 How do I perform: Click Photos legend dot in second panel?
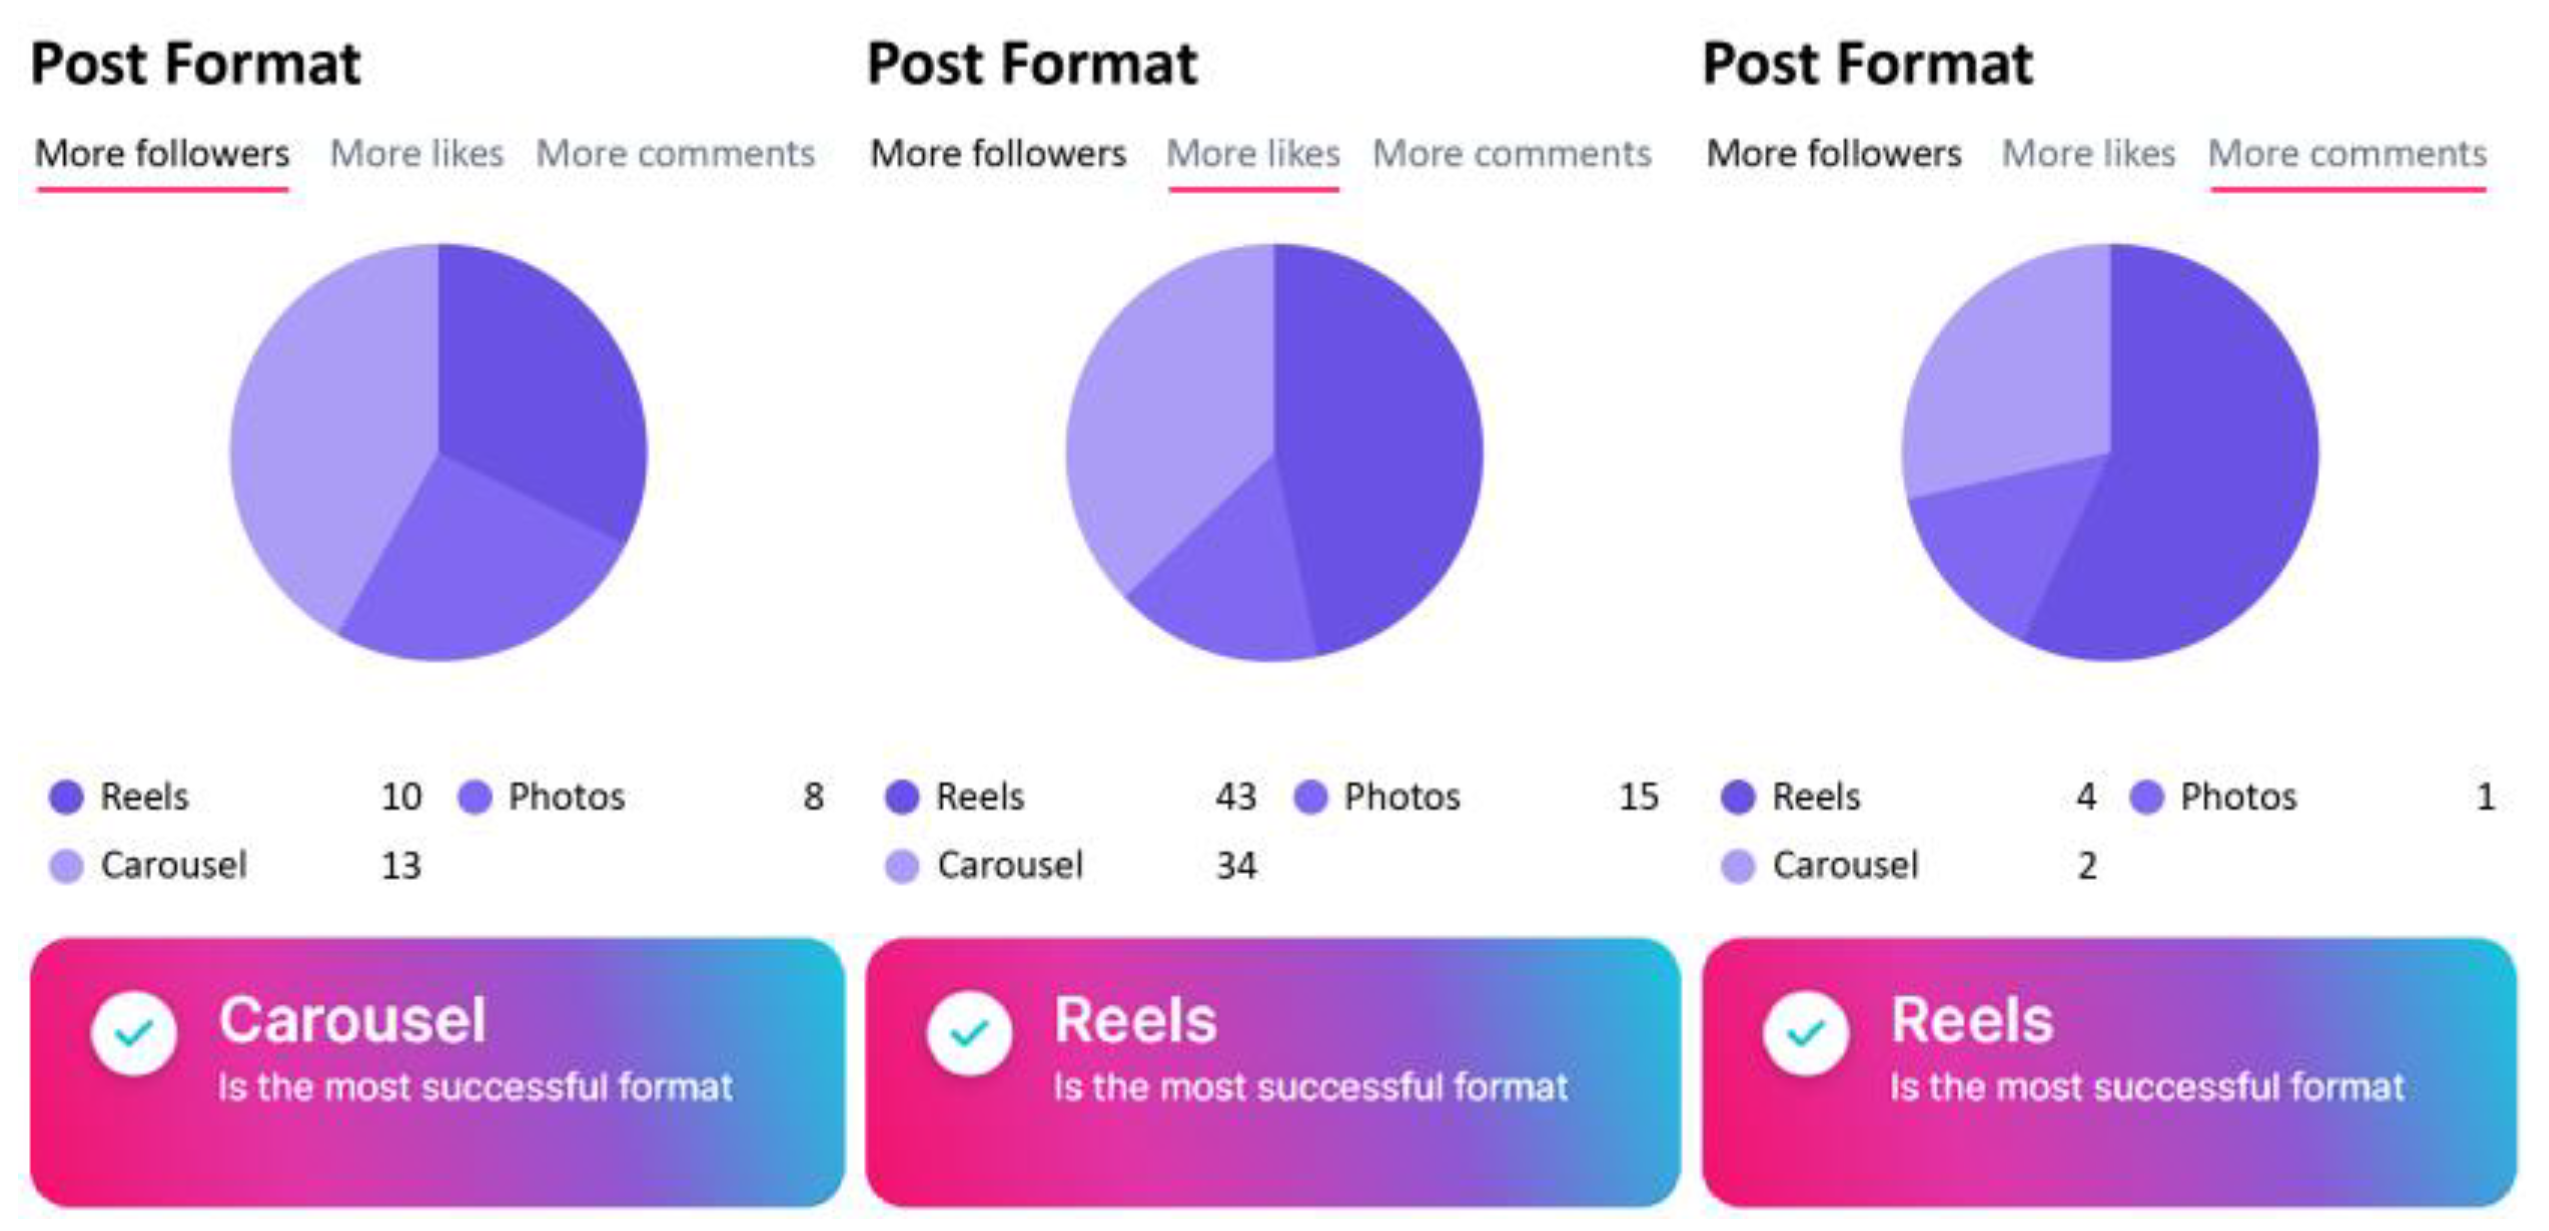point(1310,797)
